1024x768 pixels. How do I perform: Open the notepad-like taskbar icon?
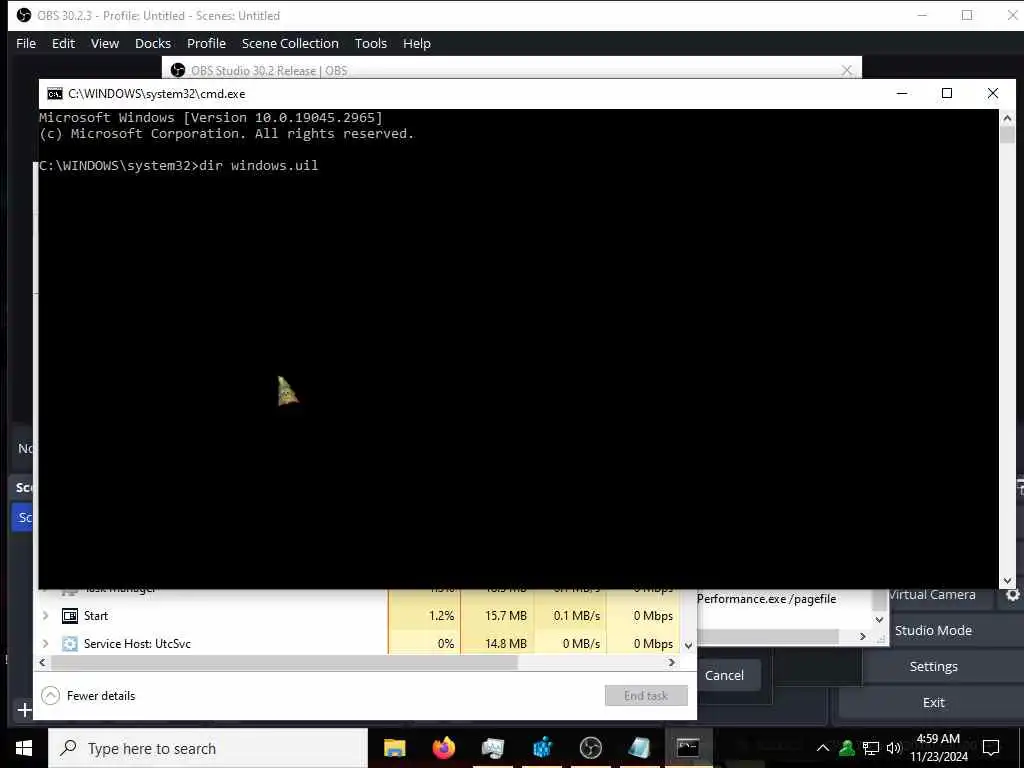[639, 748]
